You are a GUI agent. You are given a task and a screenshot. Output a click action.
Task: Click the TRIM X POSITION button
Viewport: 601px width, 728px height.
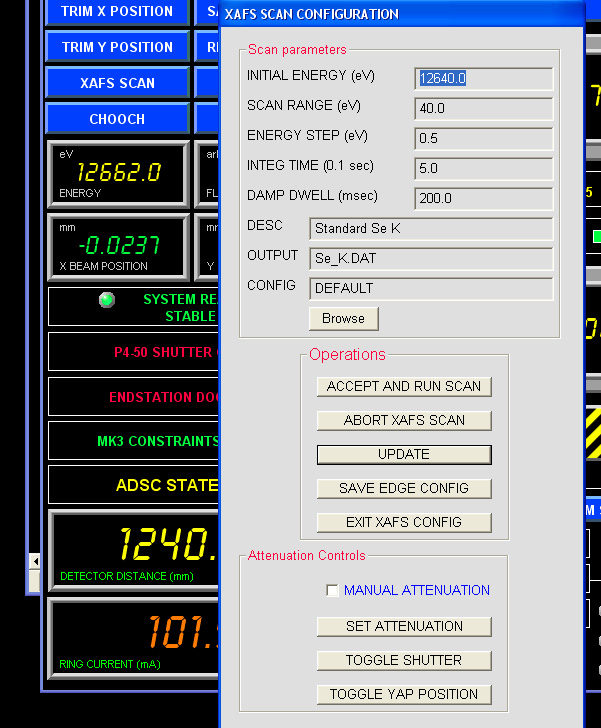point(117,11)
